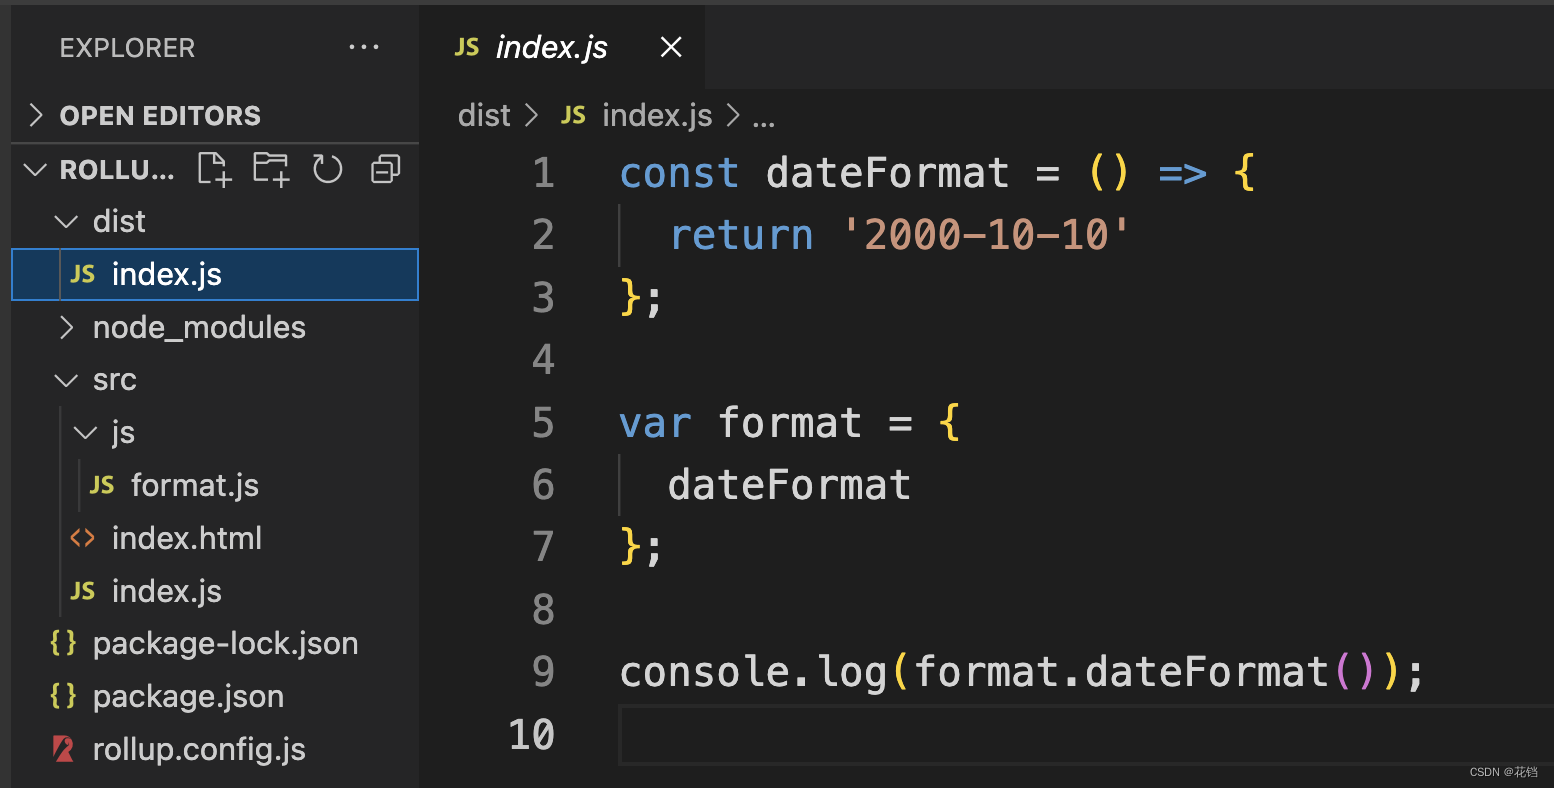The image size is (1554, 788).
Task: Collapse the js folder under src
Action: pos(215,433)
